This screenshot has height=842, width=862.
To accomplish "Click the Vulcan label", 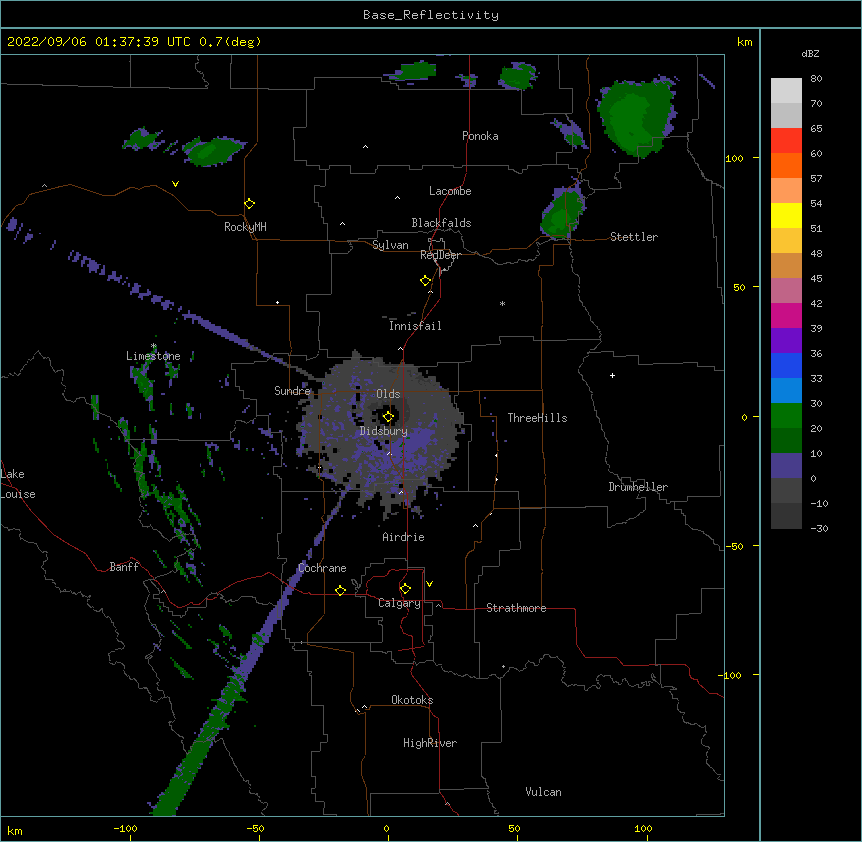I will point(543,792).
